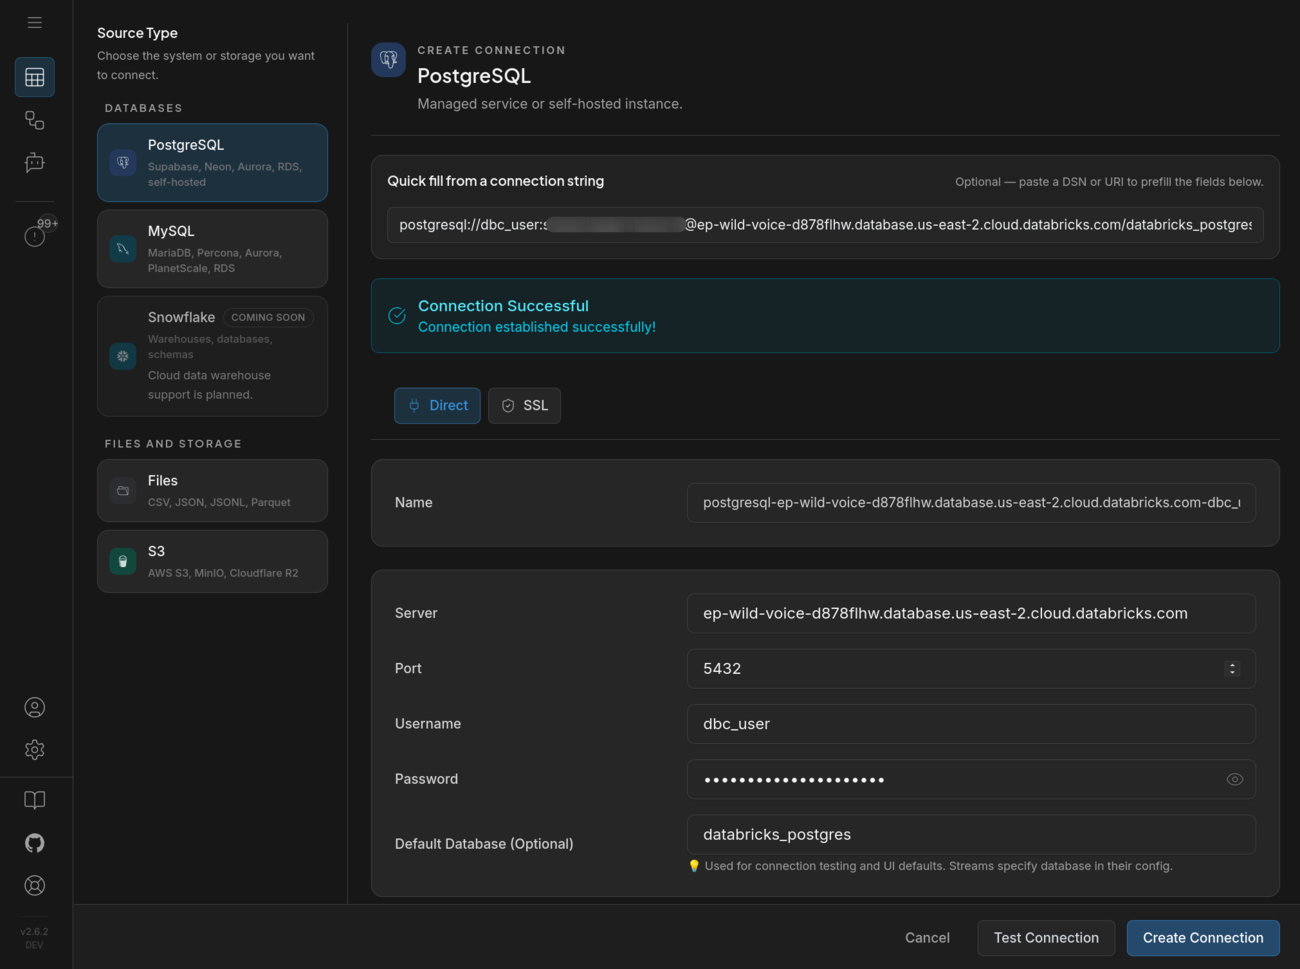Click the Server input field
The width and height of the screenshot is (1300, 969).
tap(971, 613)
